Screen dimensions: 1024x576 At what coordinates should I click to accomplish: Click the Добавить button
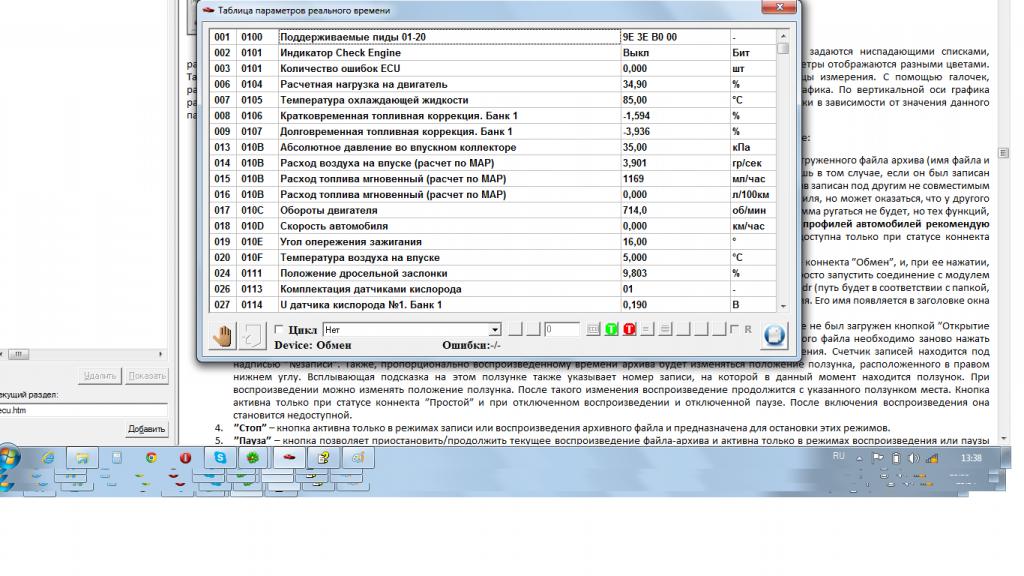pyautogui.click(x=145, y=428)
